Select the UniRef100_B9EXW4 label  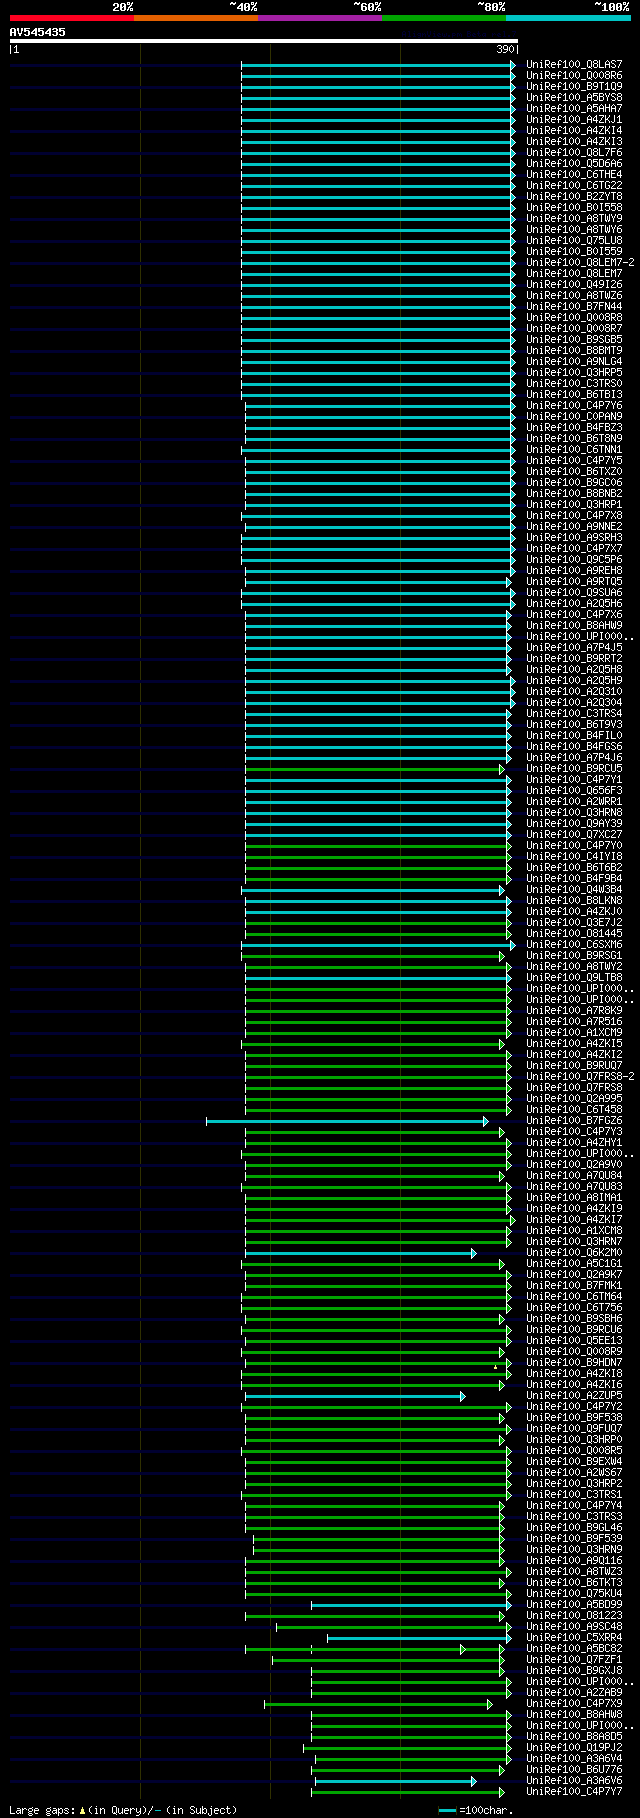pyautogui.click(x=574, y=1462)
